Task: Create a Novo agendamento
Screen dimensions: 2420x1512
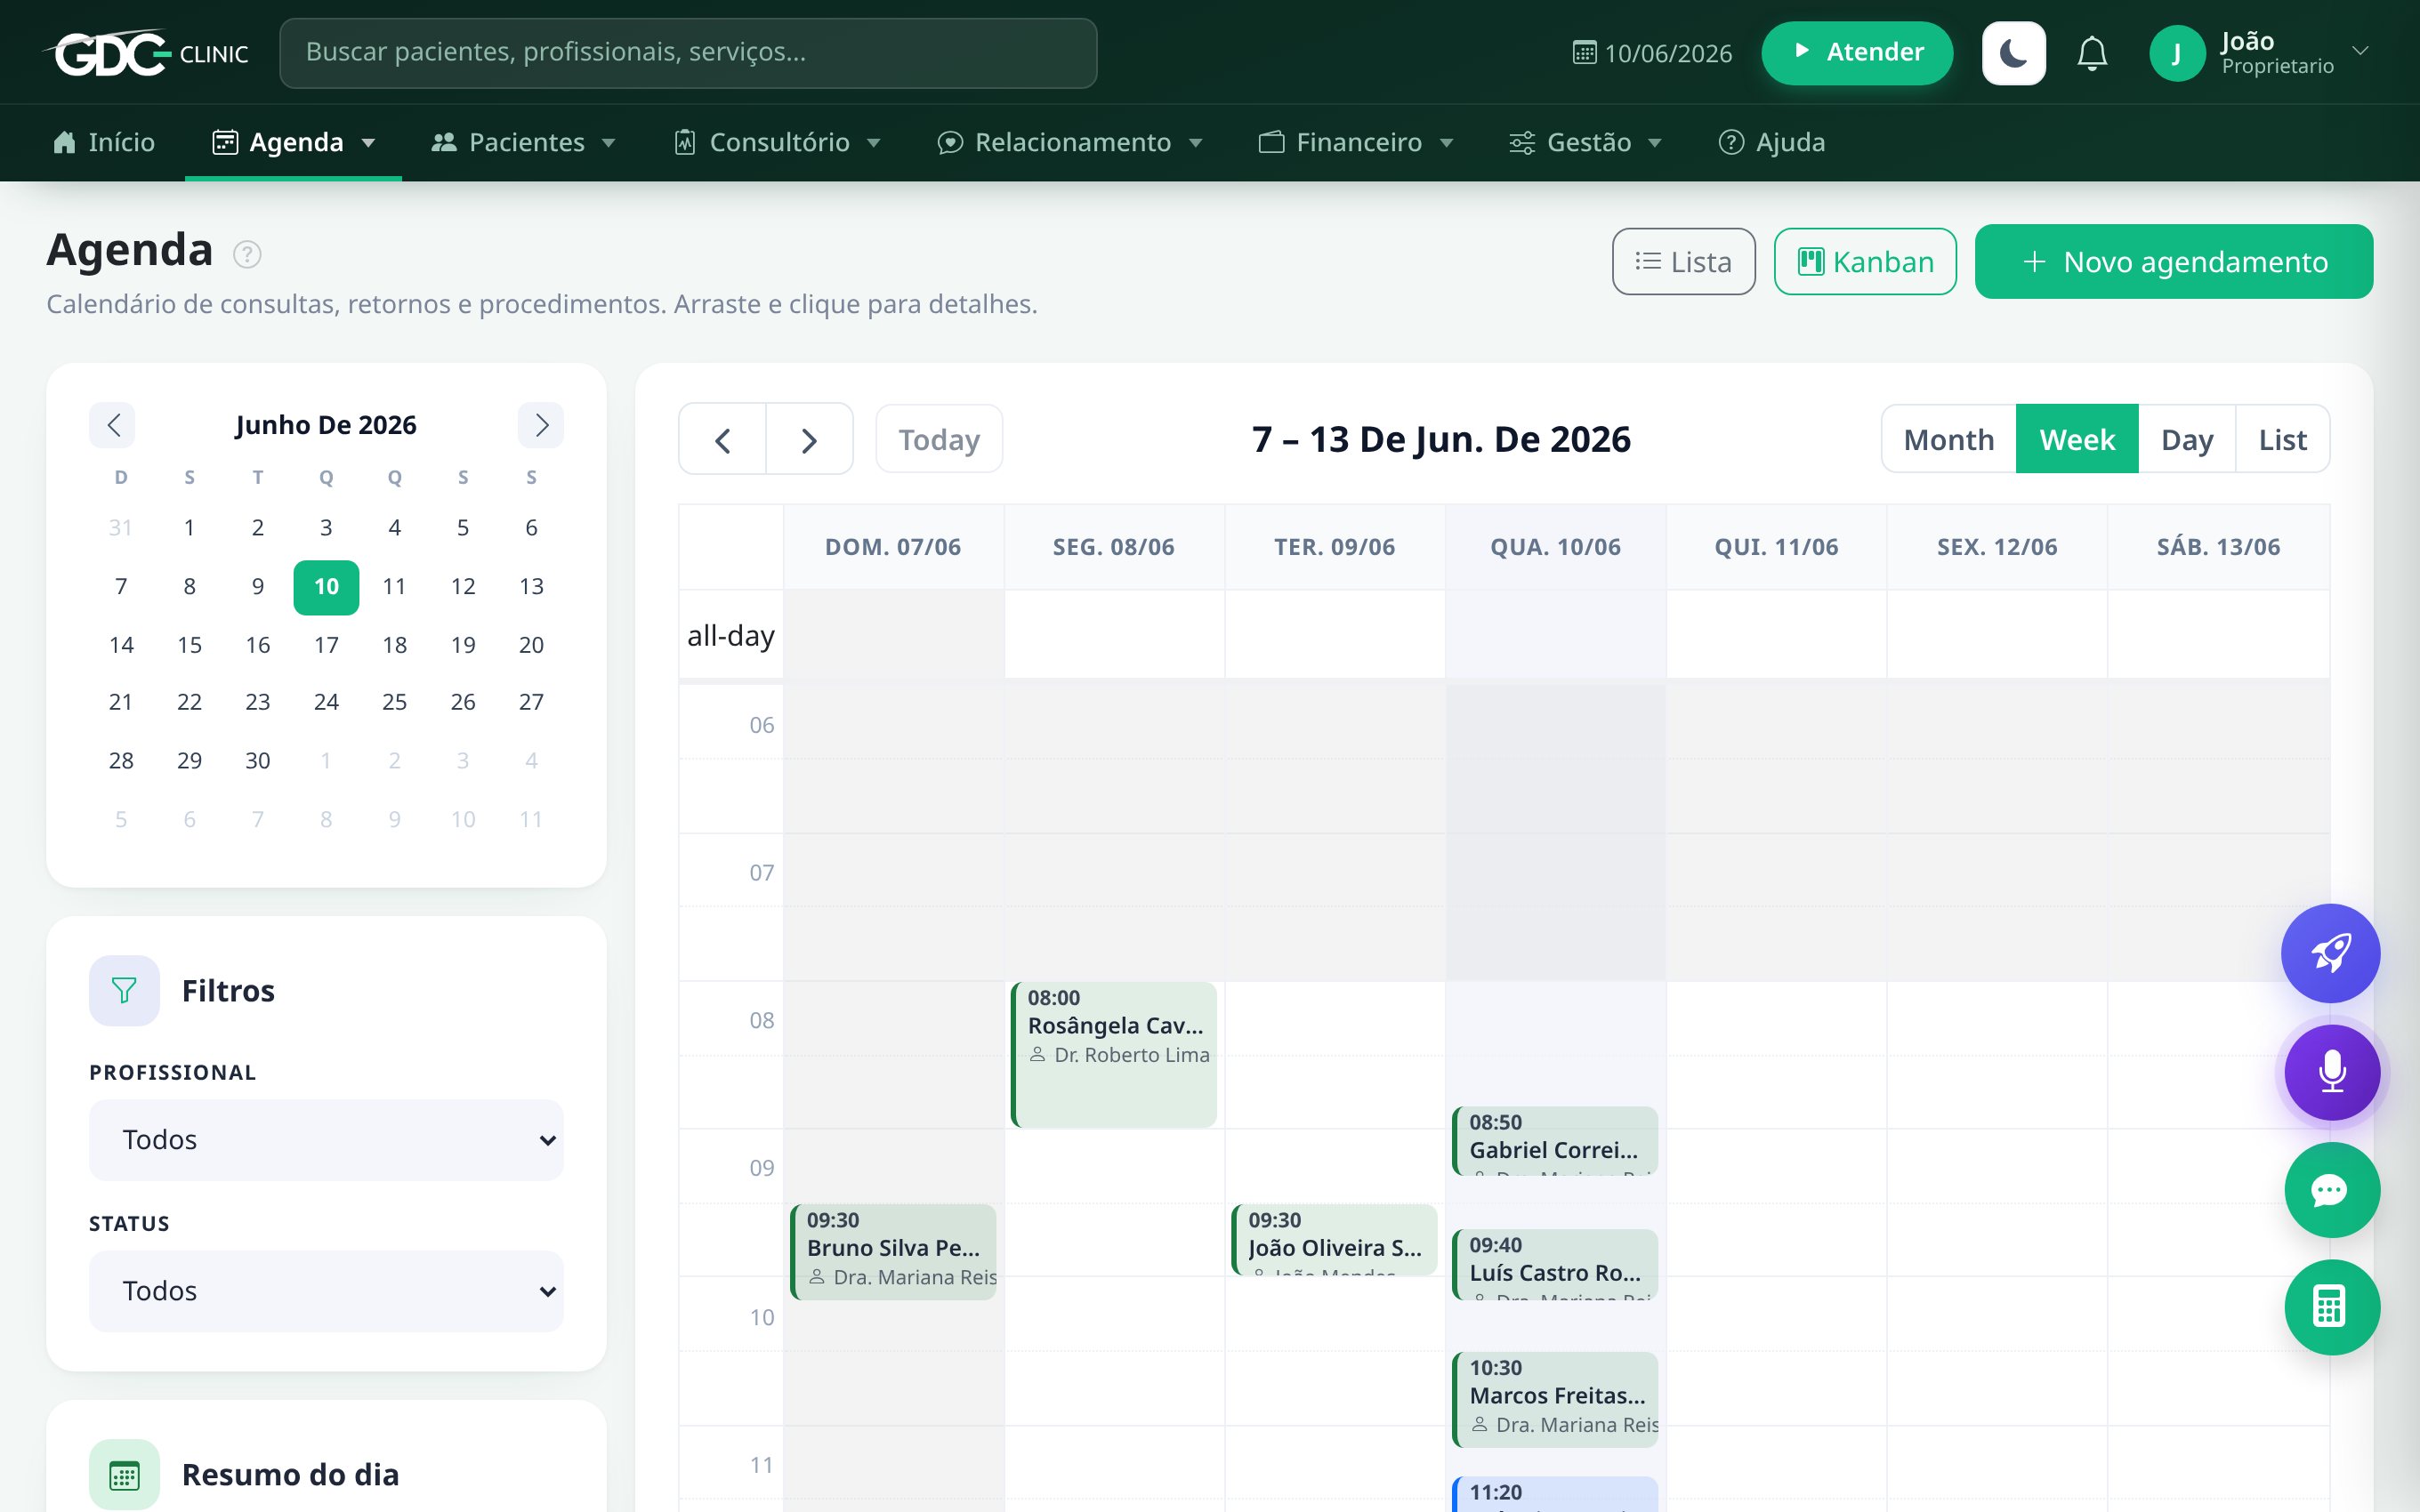Action: [2173, 261]
